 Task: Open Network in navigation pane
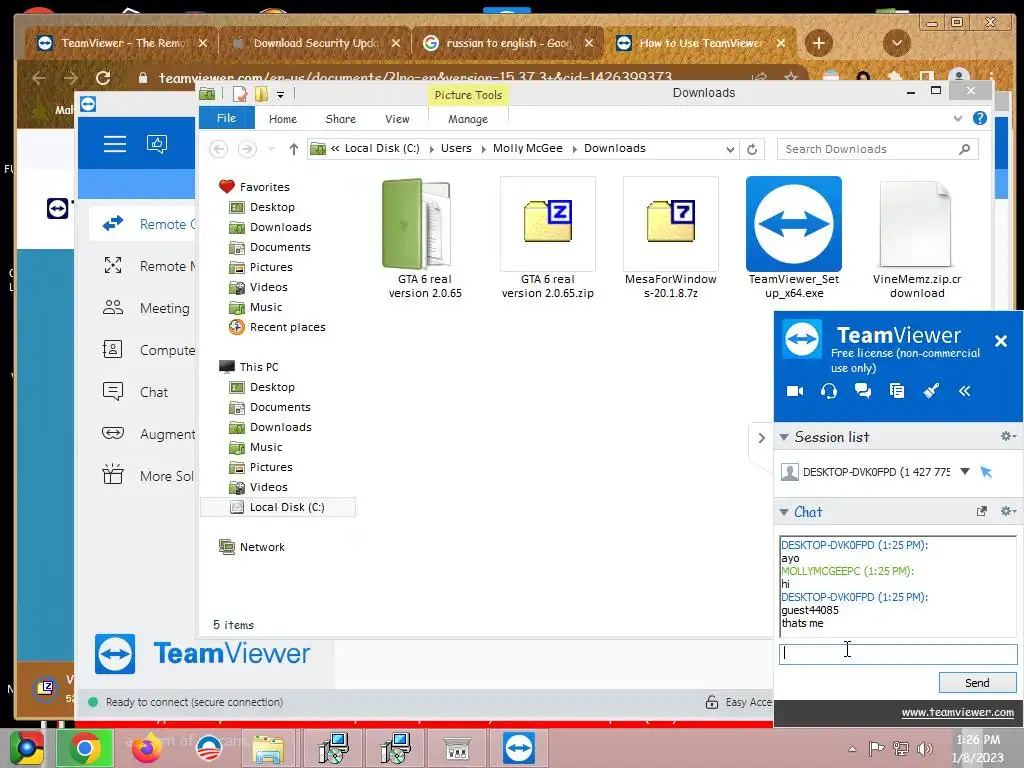pyautogui.click(x=262, y=547)
